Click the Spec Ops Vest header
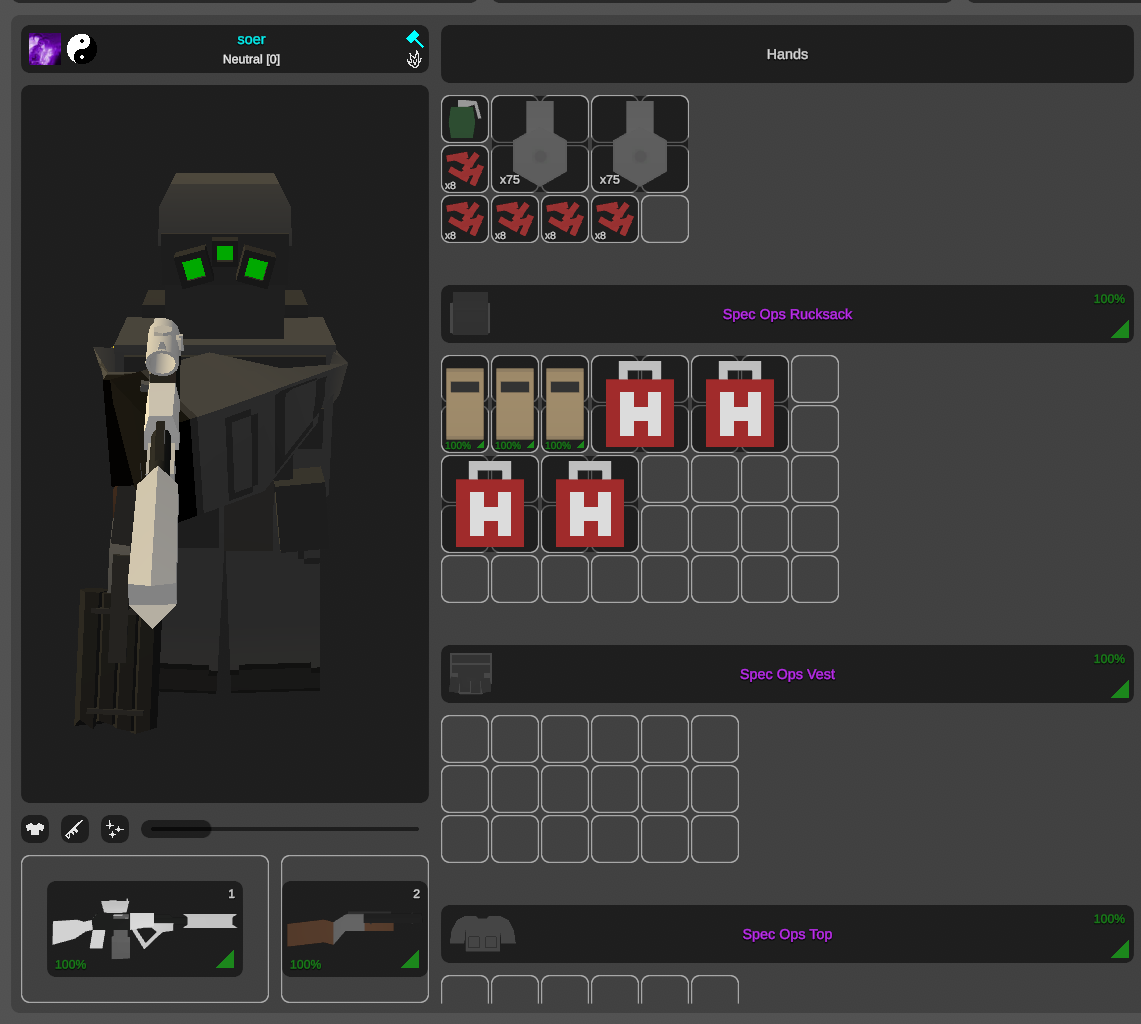This screenshot has width=1141, height=1024. click(x=787, y=674)
